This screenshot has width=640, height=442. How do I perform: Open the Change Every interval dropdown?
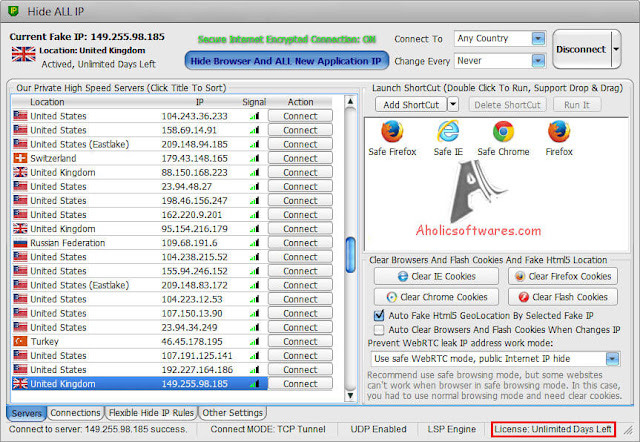pos(538,61)
